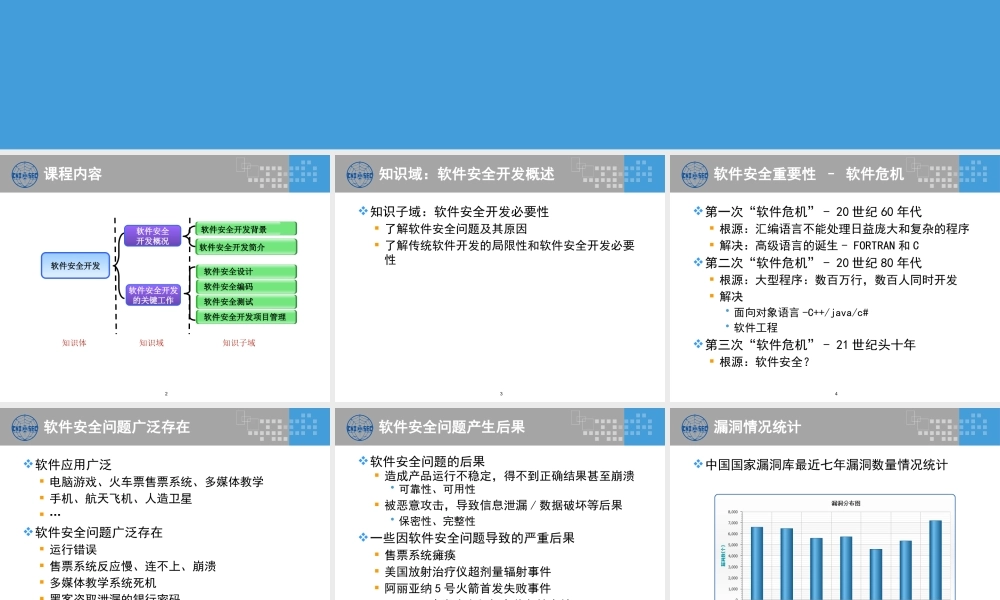Collapse the 软件安全开发 root node
Image resolution: width=1000 pixels, height=600 pixels.
click(75, 264)
